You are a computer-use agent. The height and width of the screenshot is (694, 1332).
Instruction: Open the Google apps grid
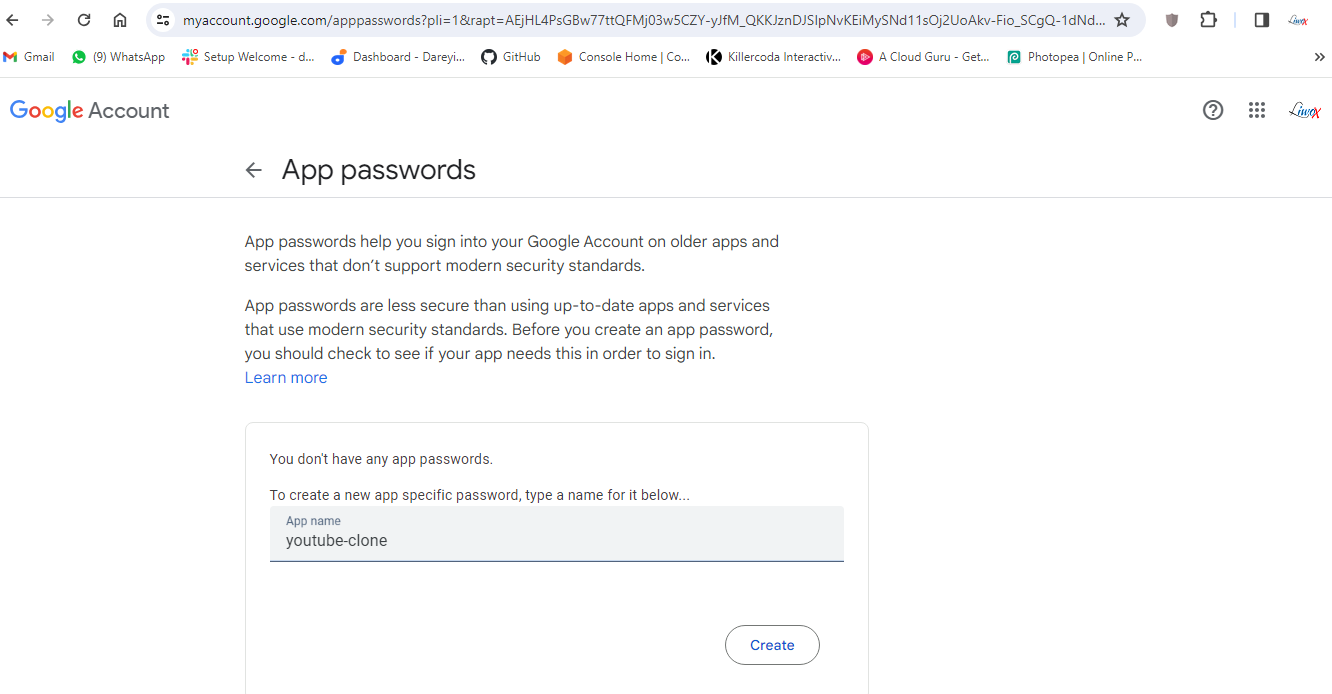1257,110
